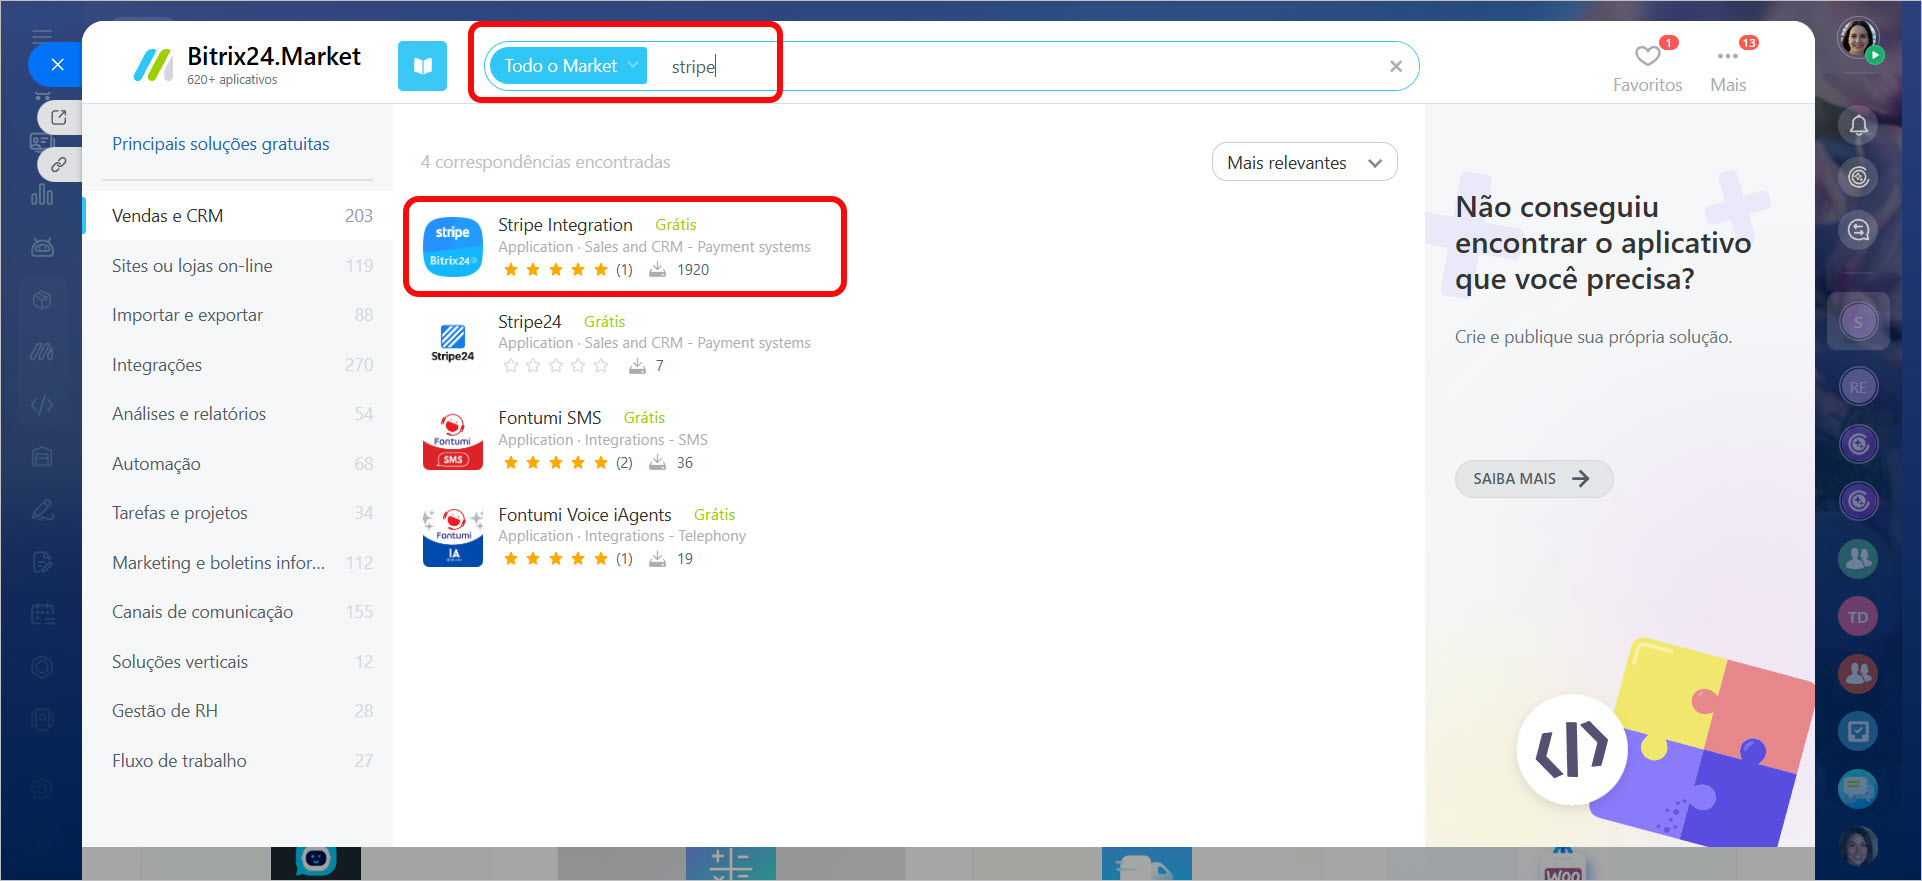Open the Stripe24 app icon
Image resolution: width=1922 pixels, height=881 pixels.
point(452,343)
